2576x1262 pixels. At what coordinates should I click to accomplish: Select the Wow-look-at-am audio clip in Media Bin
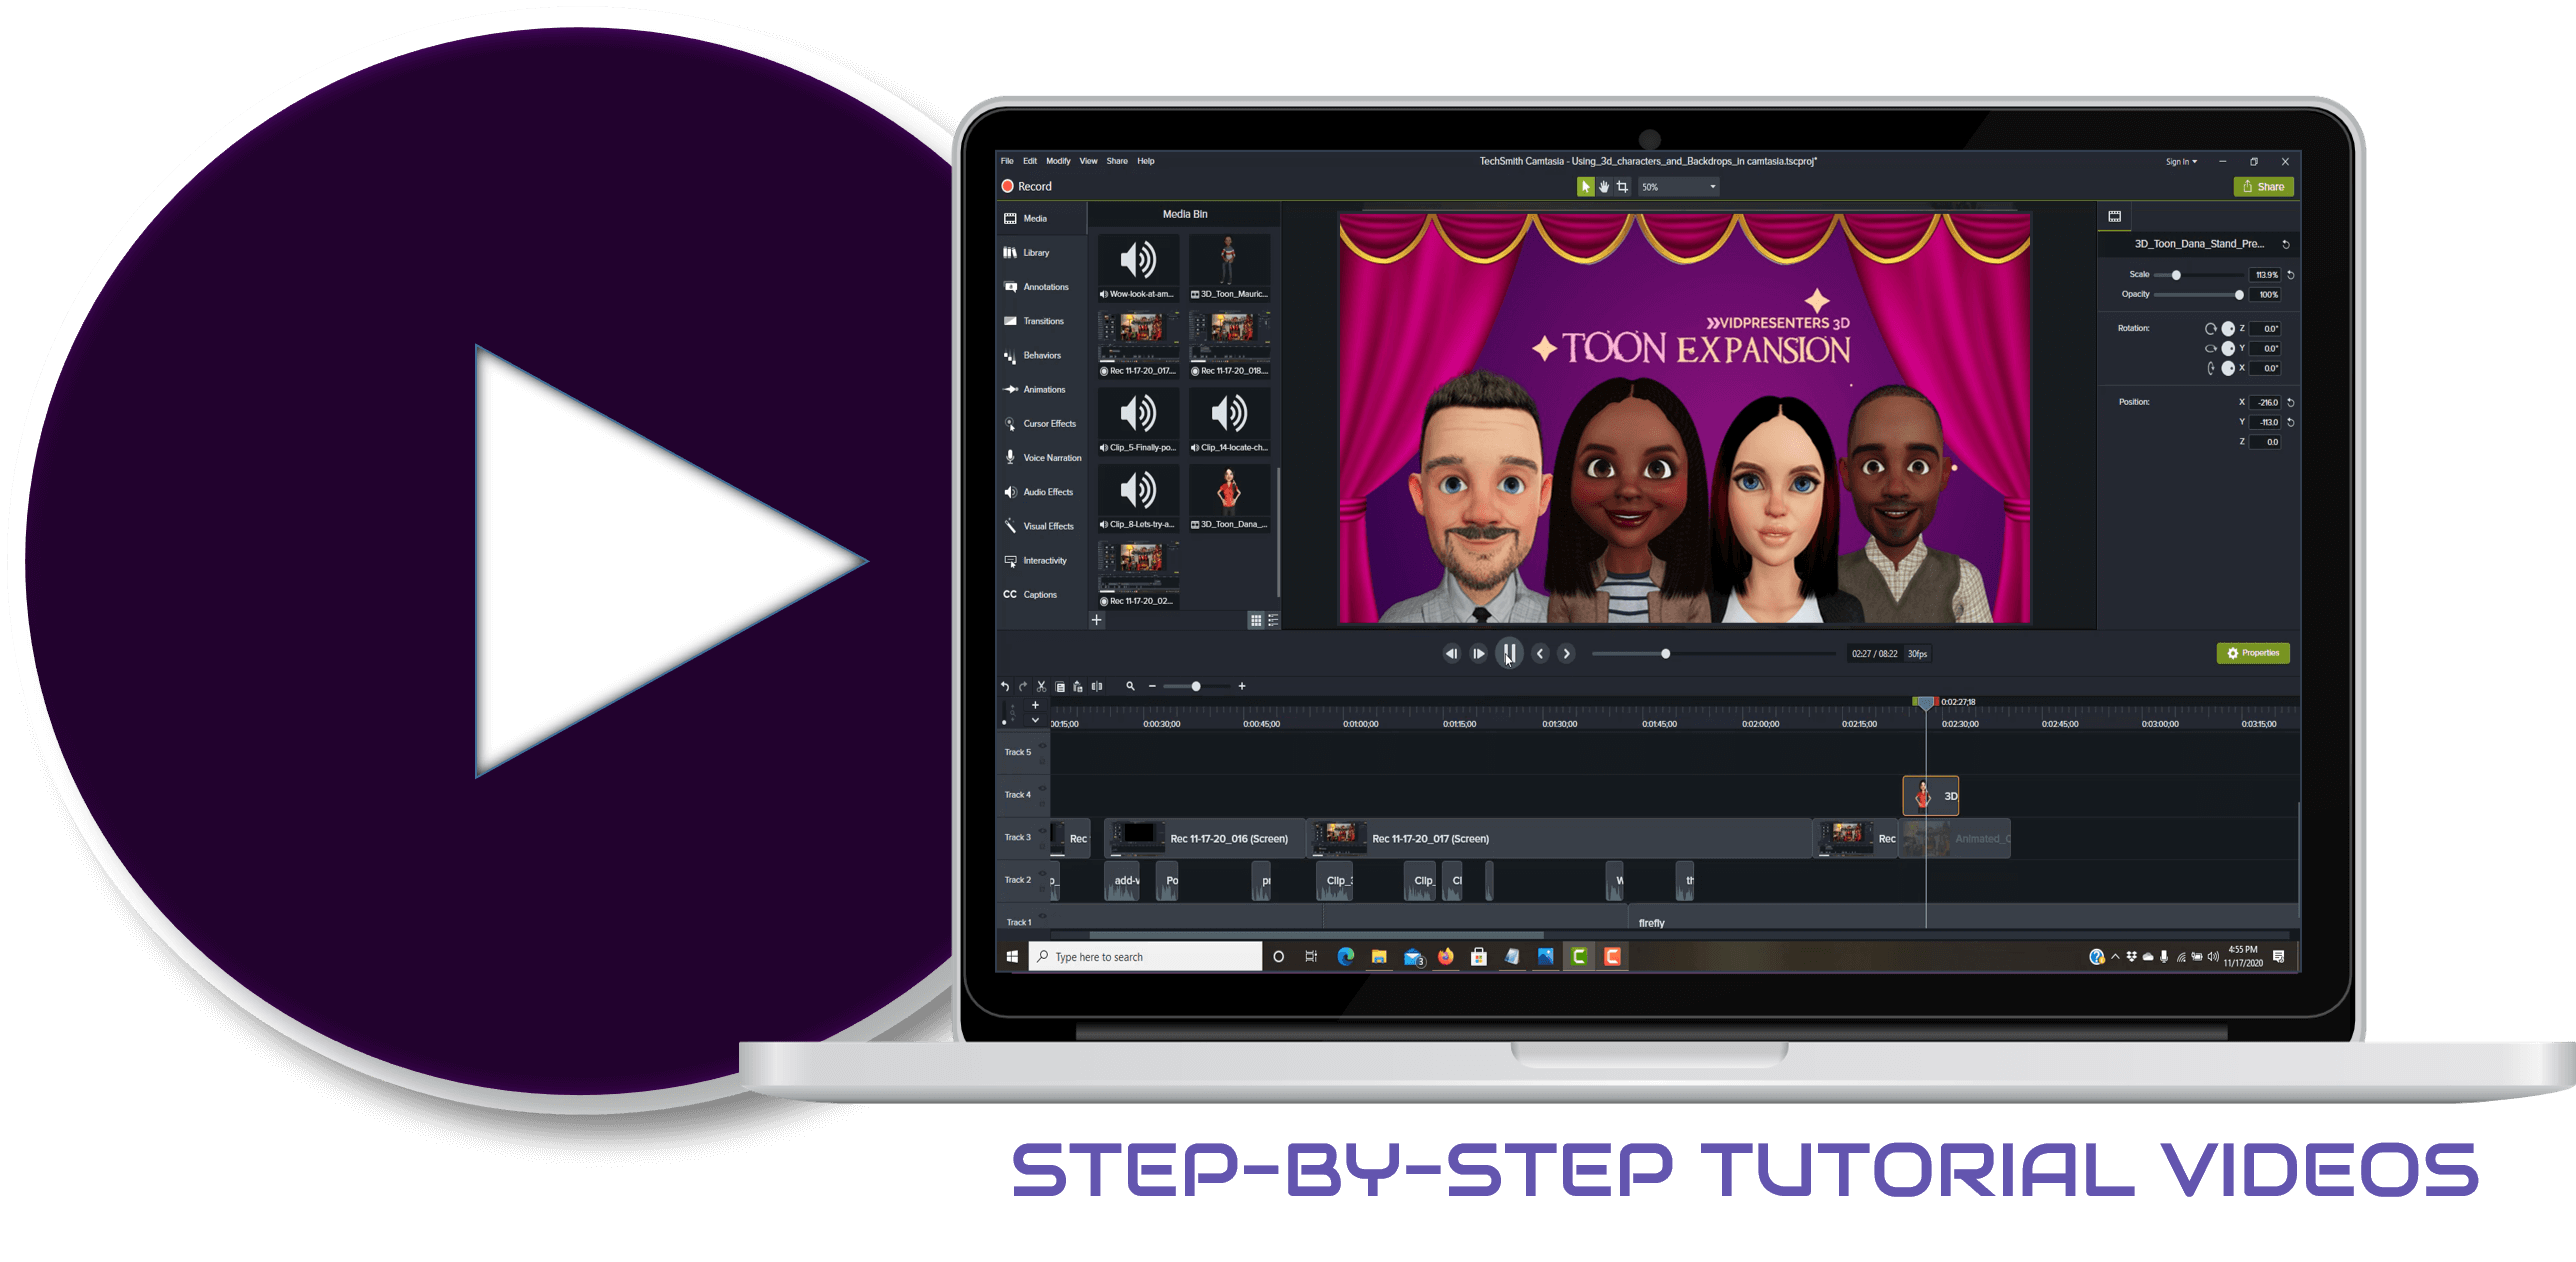(1138, 267)
